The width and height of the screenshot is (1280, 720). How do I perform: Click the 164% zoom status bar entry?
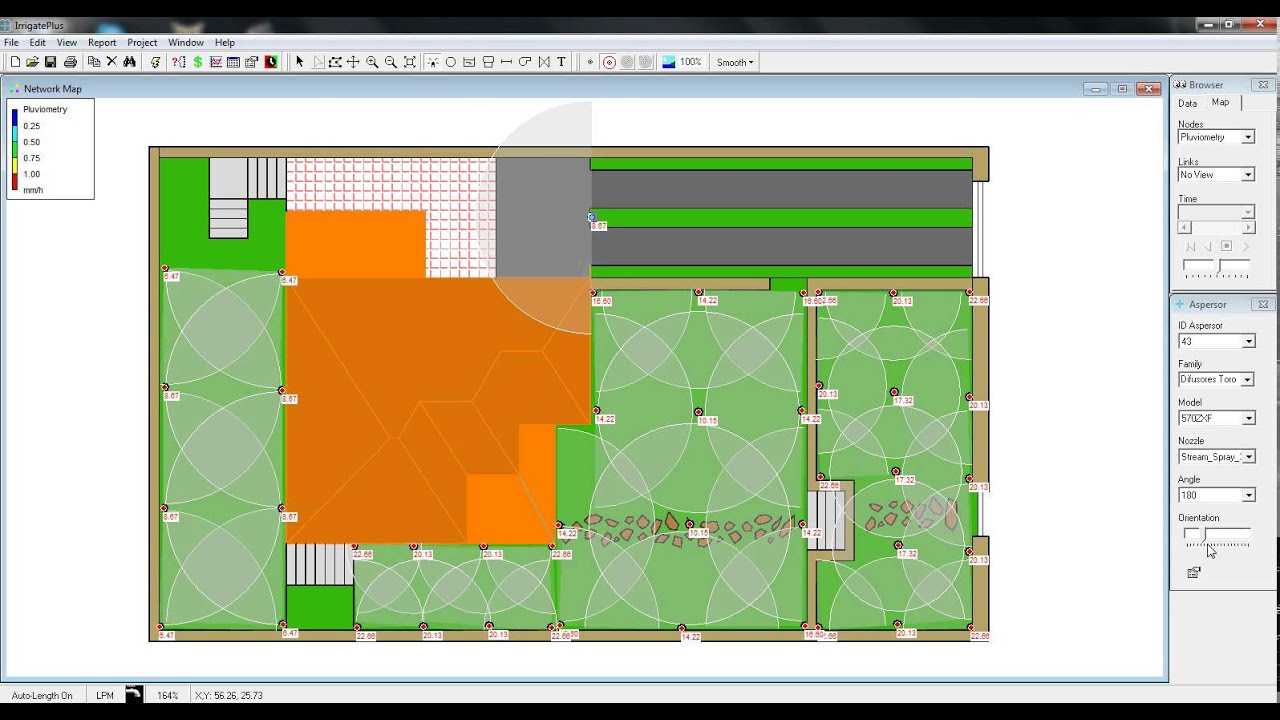pyautogui.click(x=167, y=695)
